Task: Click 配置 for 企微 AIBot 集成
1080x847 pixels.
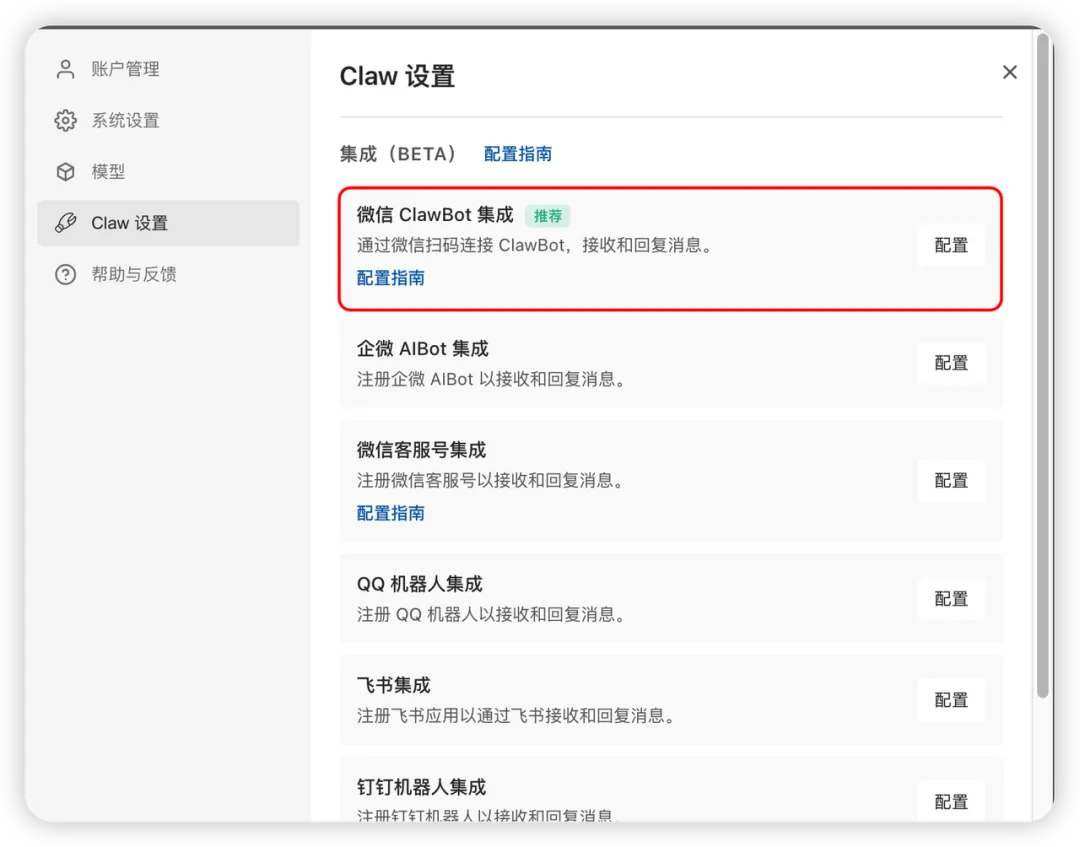Action: 951,363
